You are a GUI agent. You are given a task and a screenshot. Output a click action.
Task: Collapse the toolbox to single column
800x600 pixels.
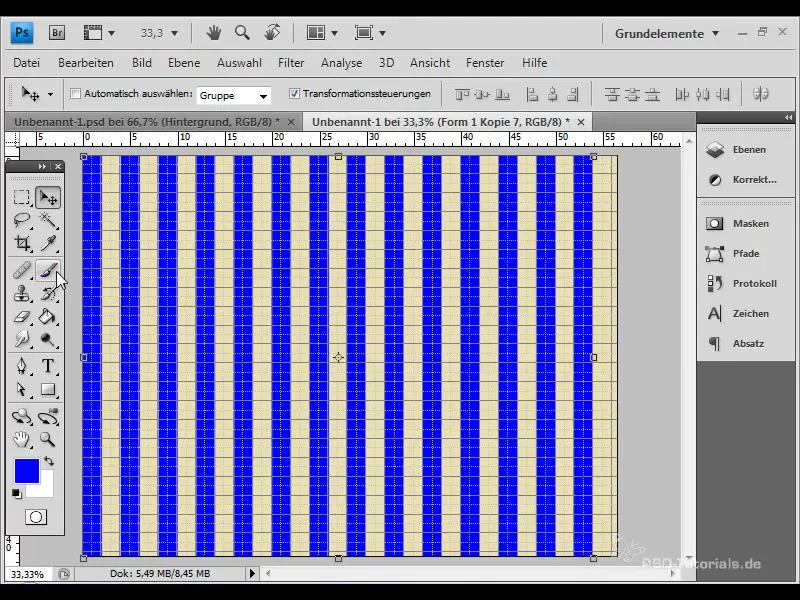[42, 166]
